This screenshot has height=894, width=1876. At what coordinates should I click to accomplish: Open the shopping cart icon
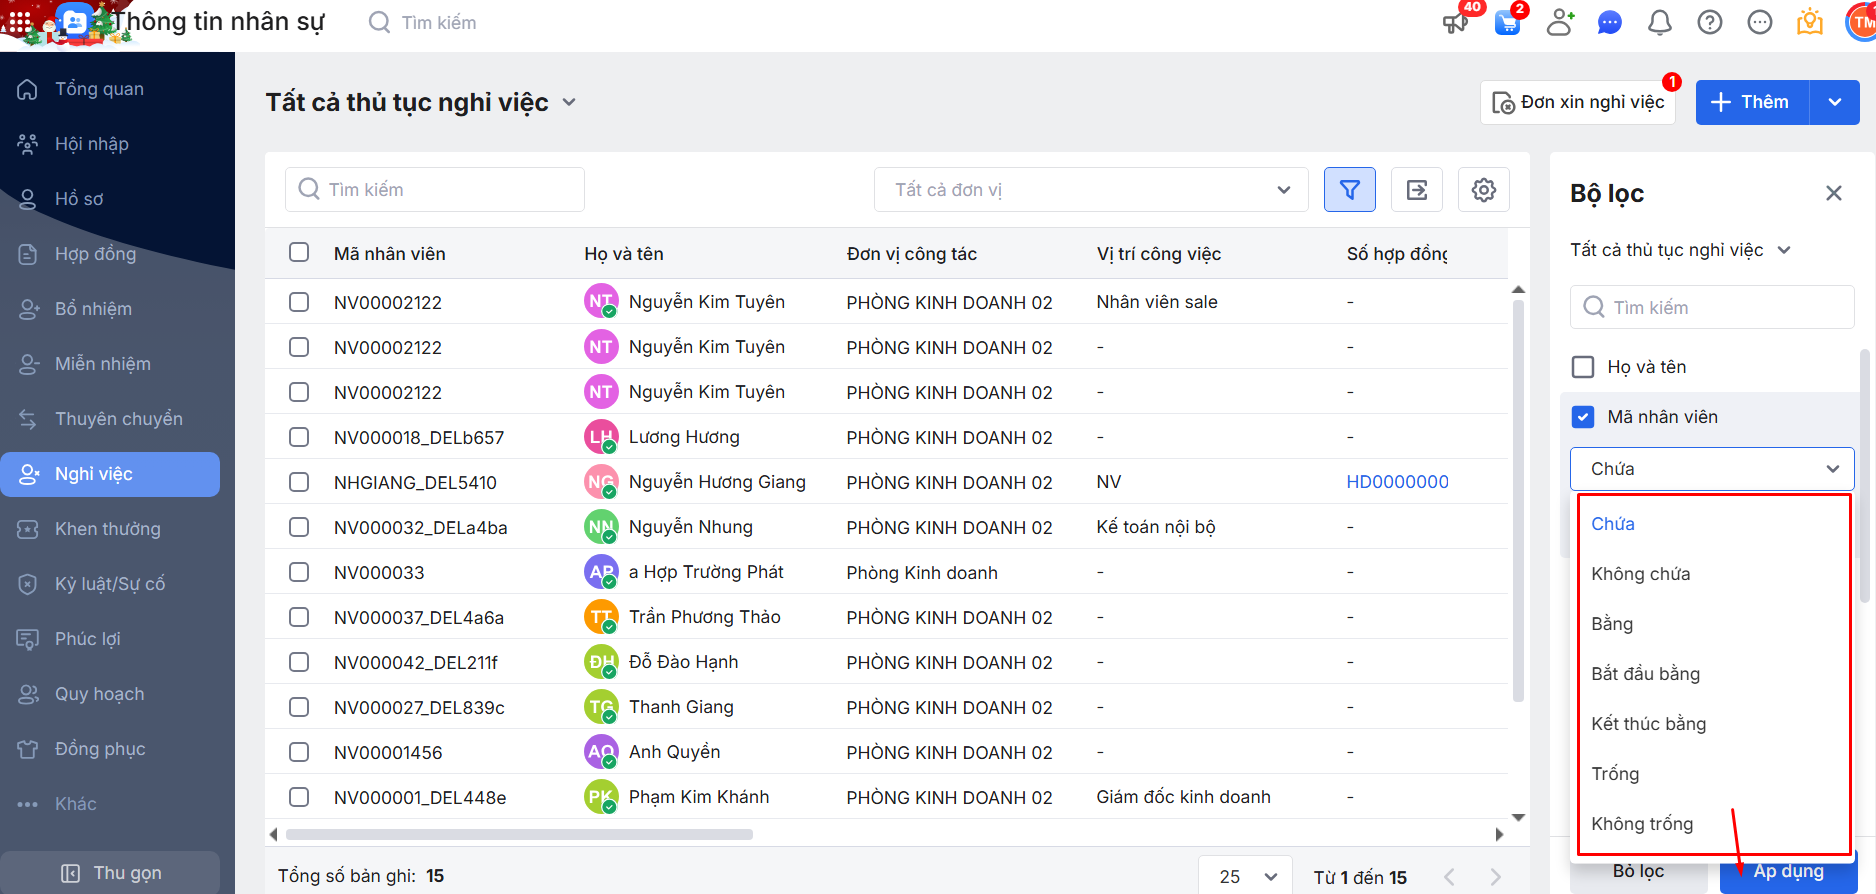[x=1507, y=23]
